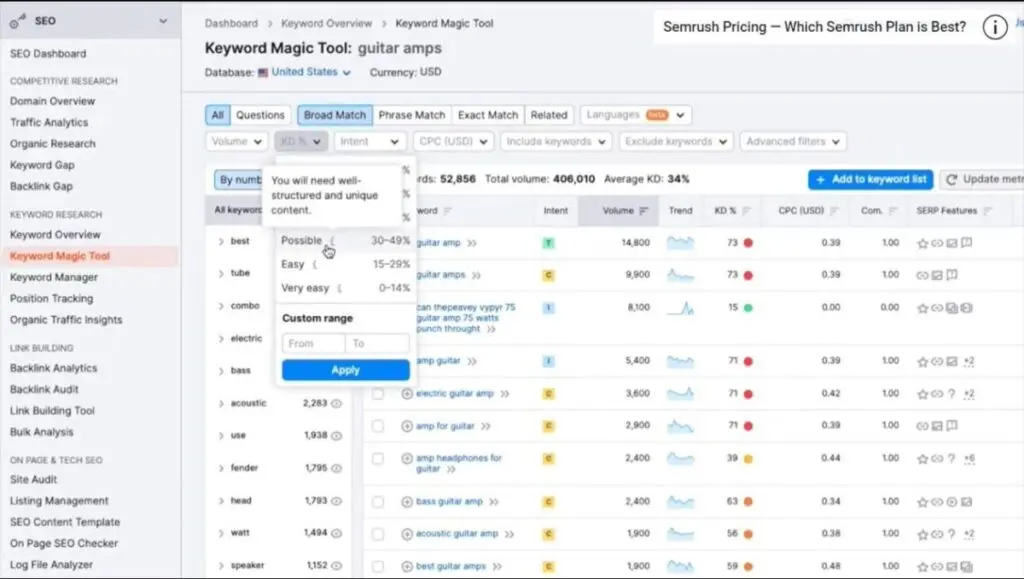Open the Volume filter dropdown
The width and height of the screenshot is (1024, 579).
pyautogui.click(x=237, y=142)
